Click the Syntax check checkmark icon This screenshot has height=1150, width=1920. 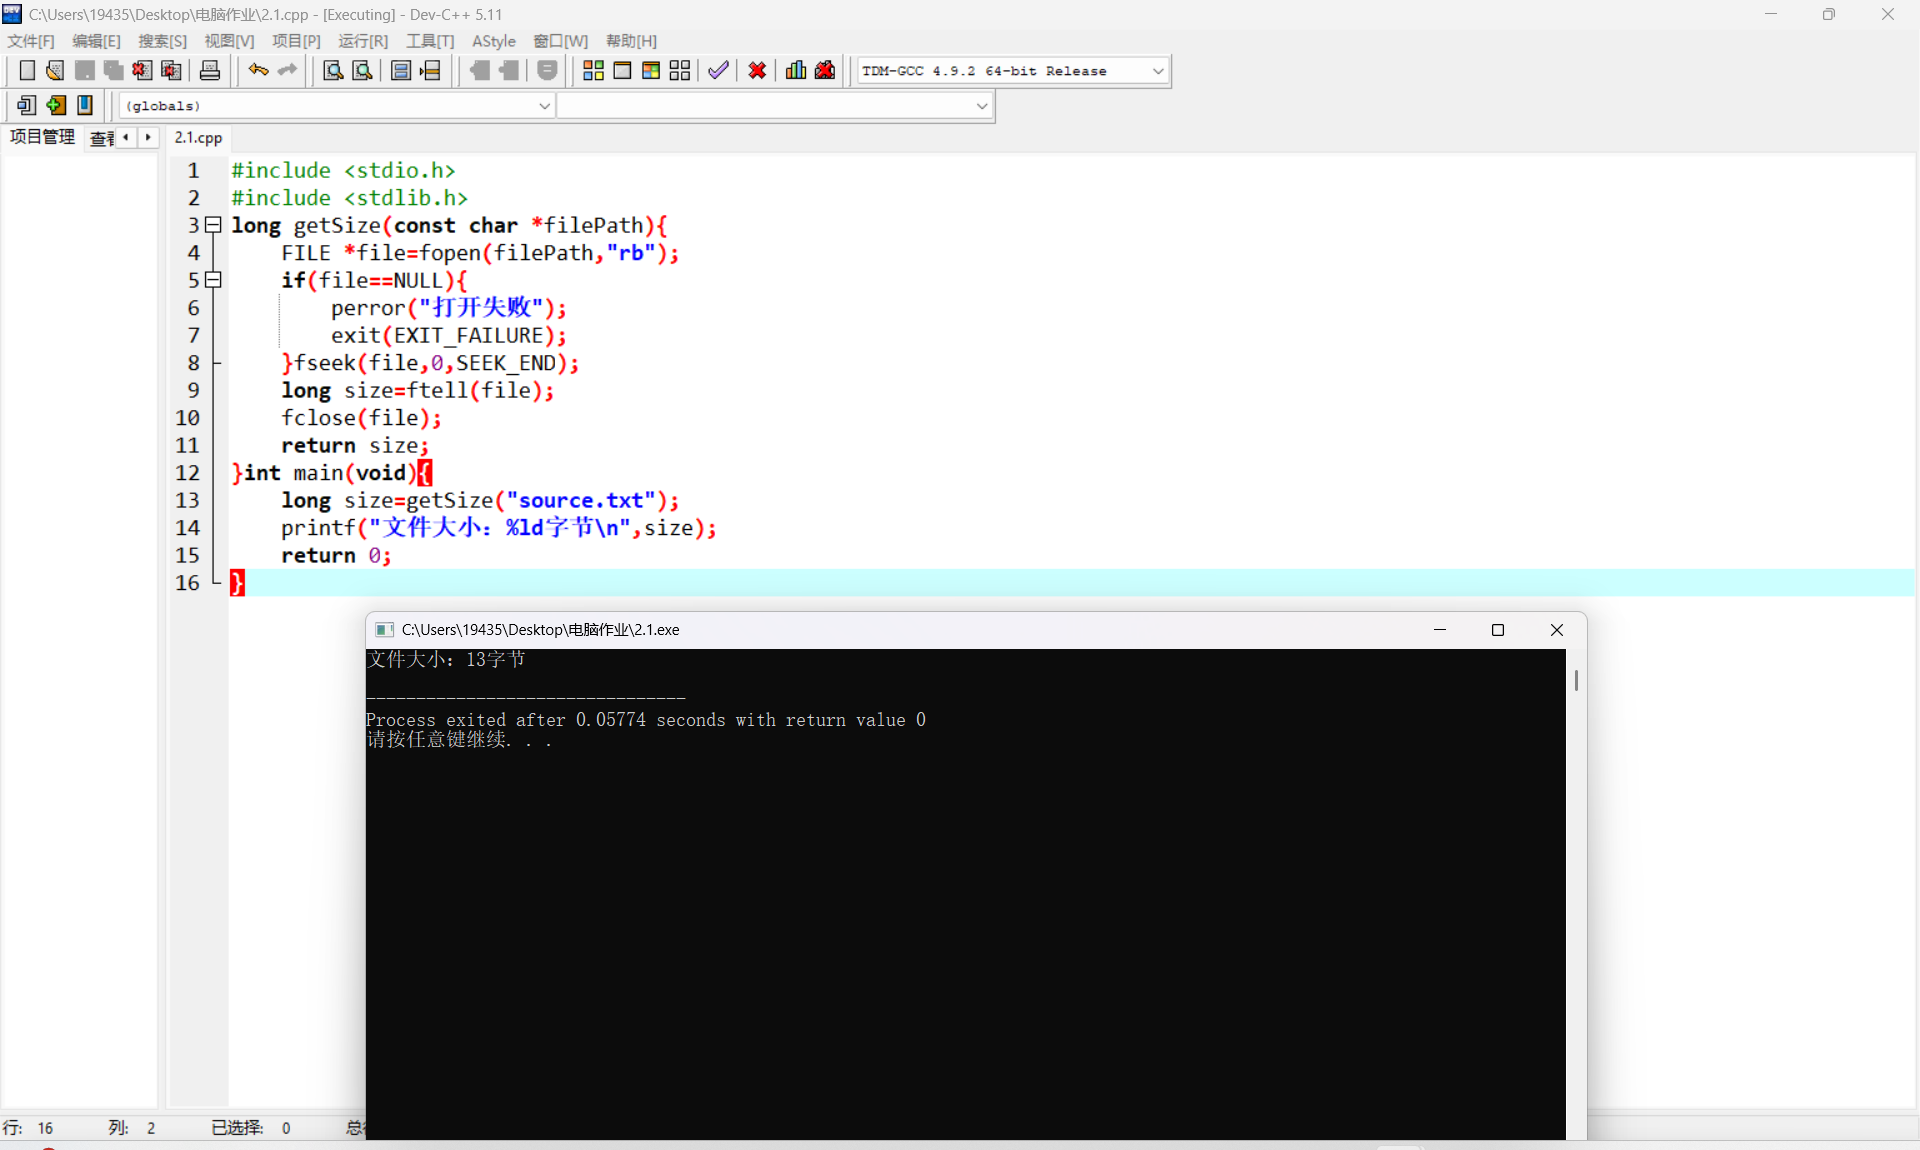[x=717, y=70]
